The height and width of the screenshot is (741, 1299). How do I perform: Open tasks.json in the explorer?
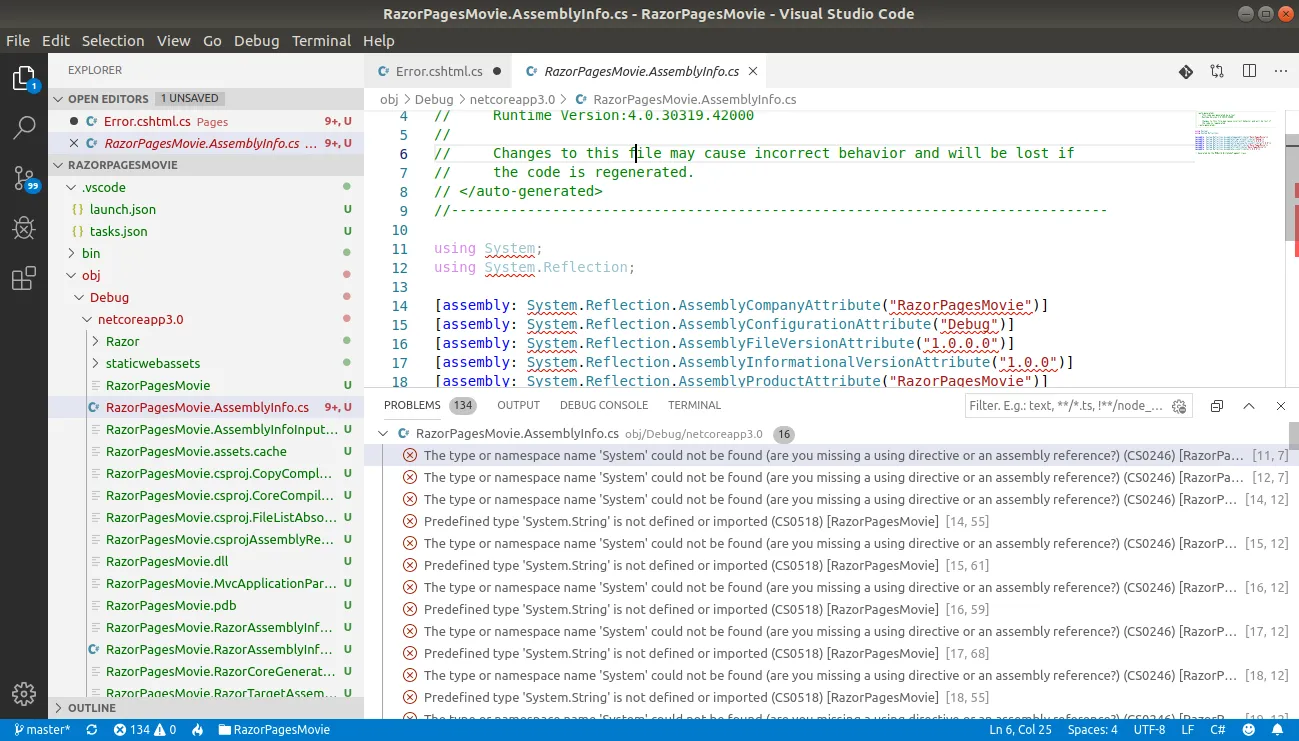click(118, 231)
